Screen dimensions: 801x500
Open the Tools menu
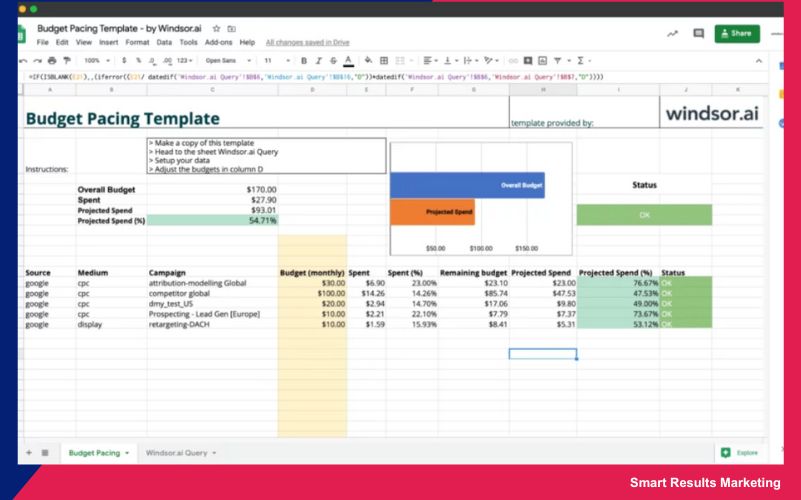[x=188, y=42]
